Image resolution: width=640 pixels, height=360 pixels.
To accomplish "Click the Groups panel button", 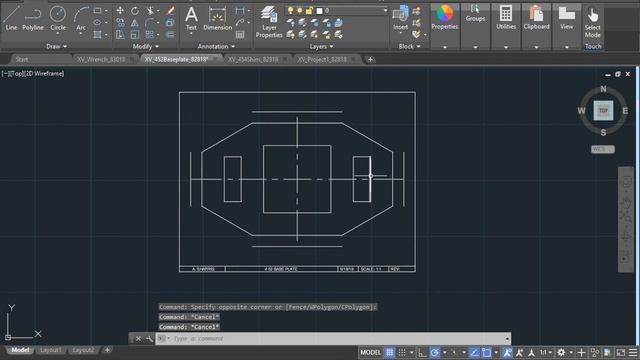I will point(475,14).
